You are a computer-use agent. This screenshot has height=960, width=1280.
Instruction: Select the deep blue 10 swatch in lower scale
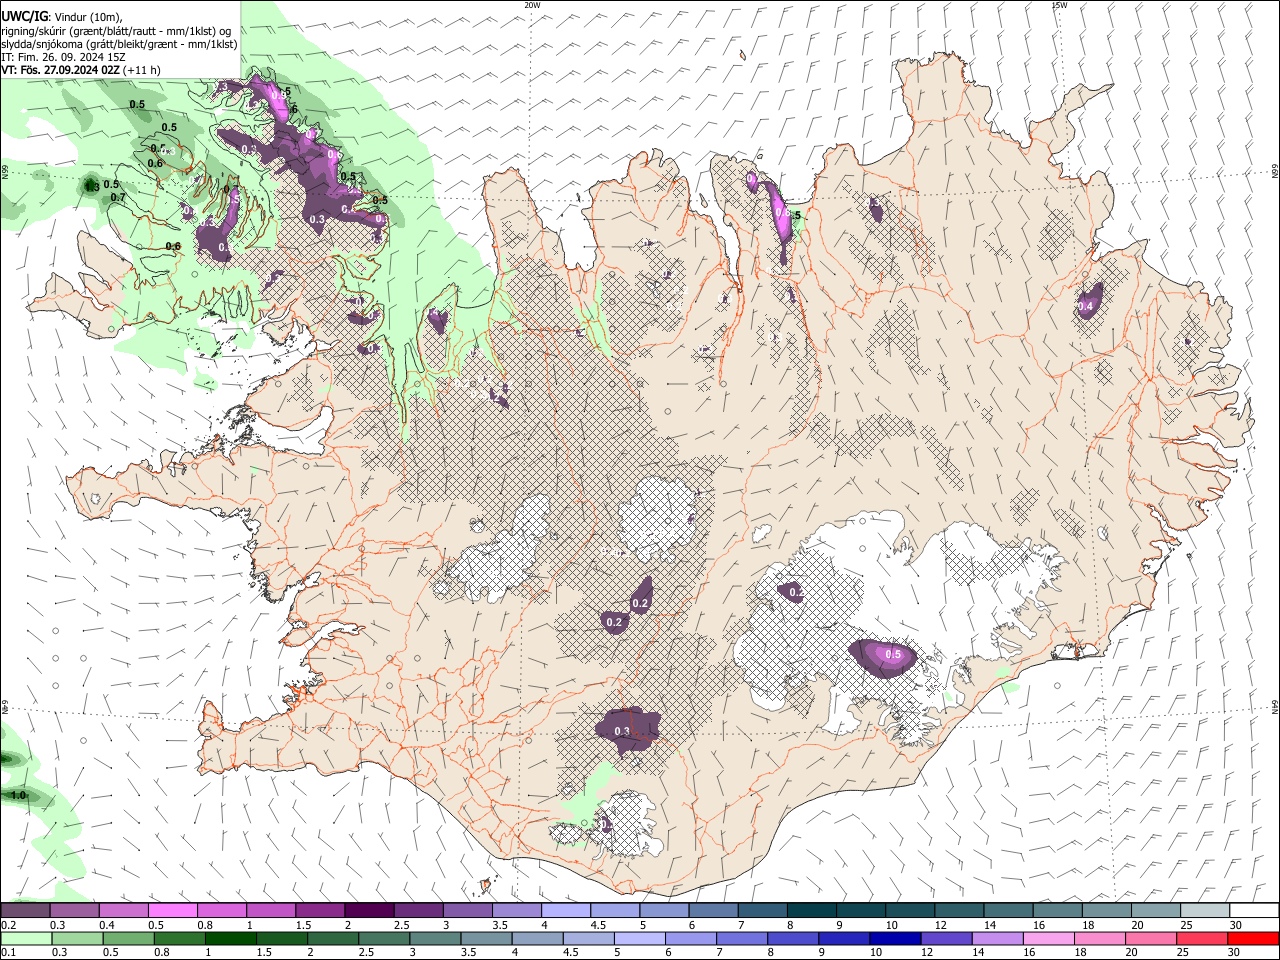[895, 938]
